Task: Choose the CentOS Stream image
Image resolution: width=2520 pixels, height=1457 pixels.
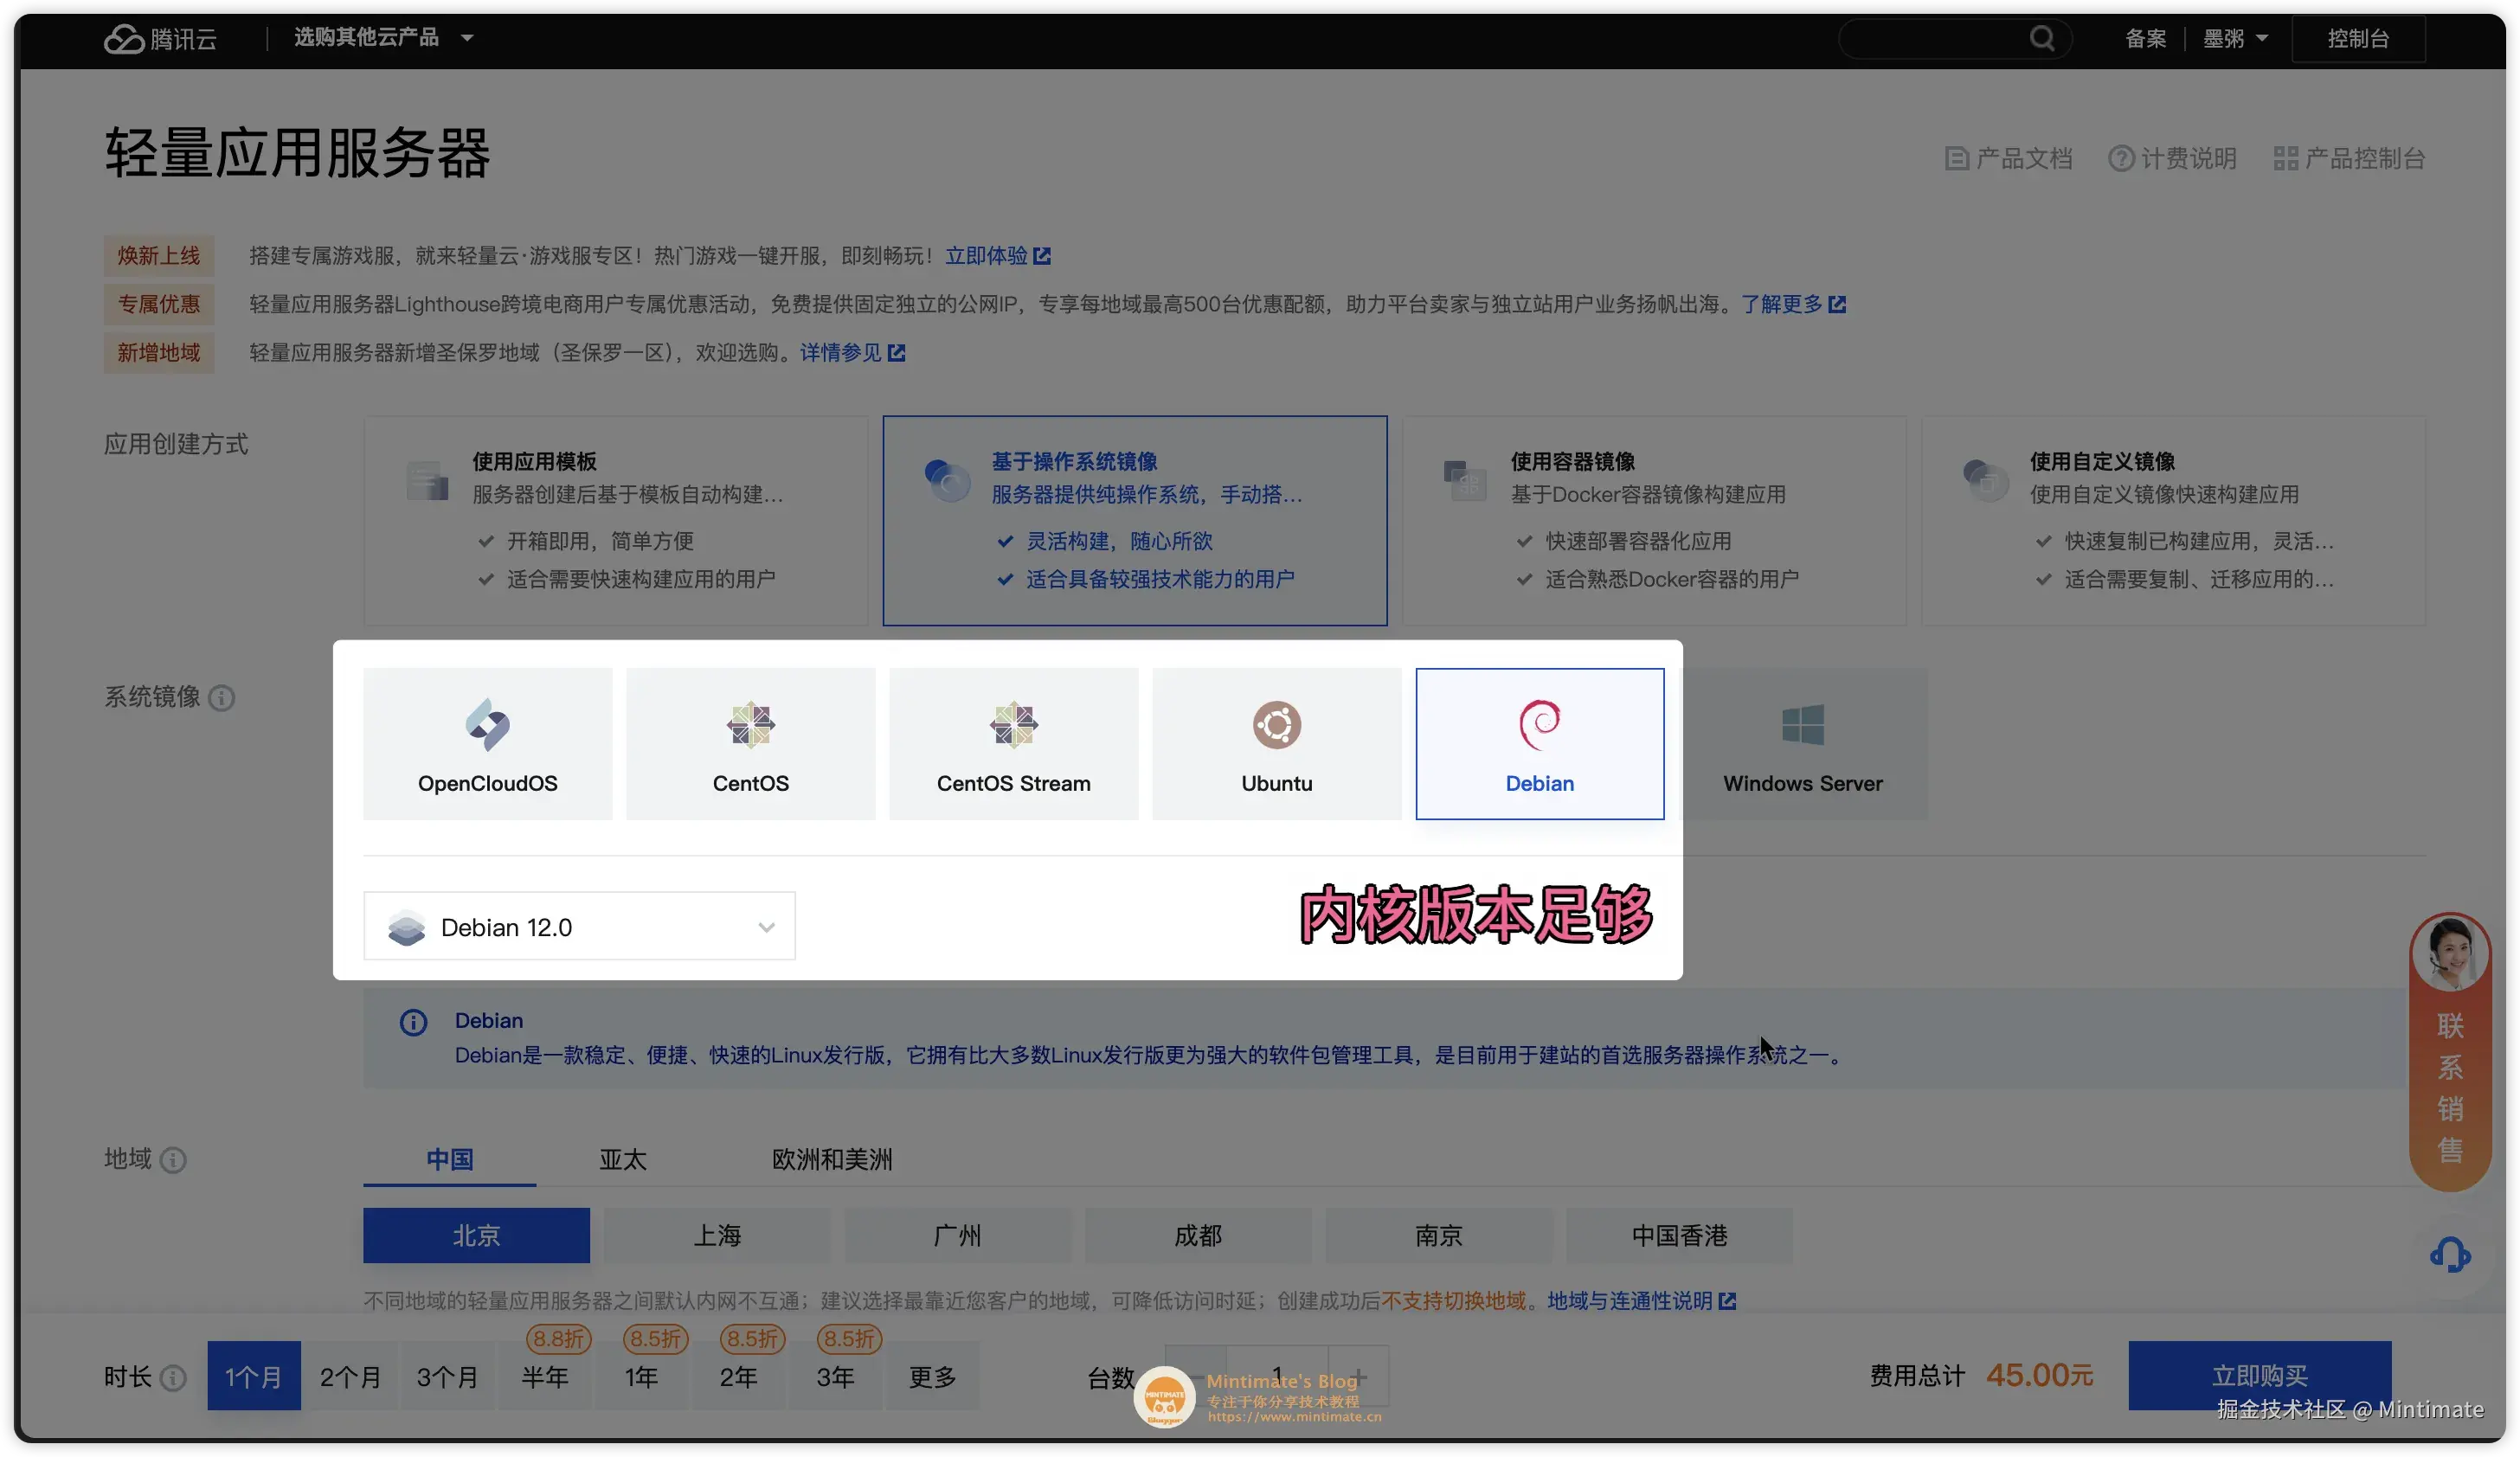Action: [x=1013, y=744]
